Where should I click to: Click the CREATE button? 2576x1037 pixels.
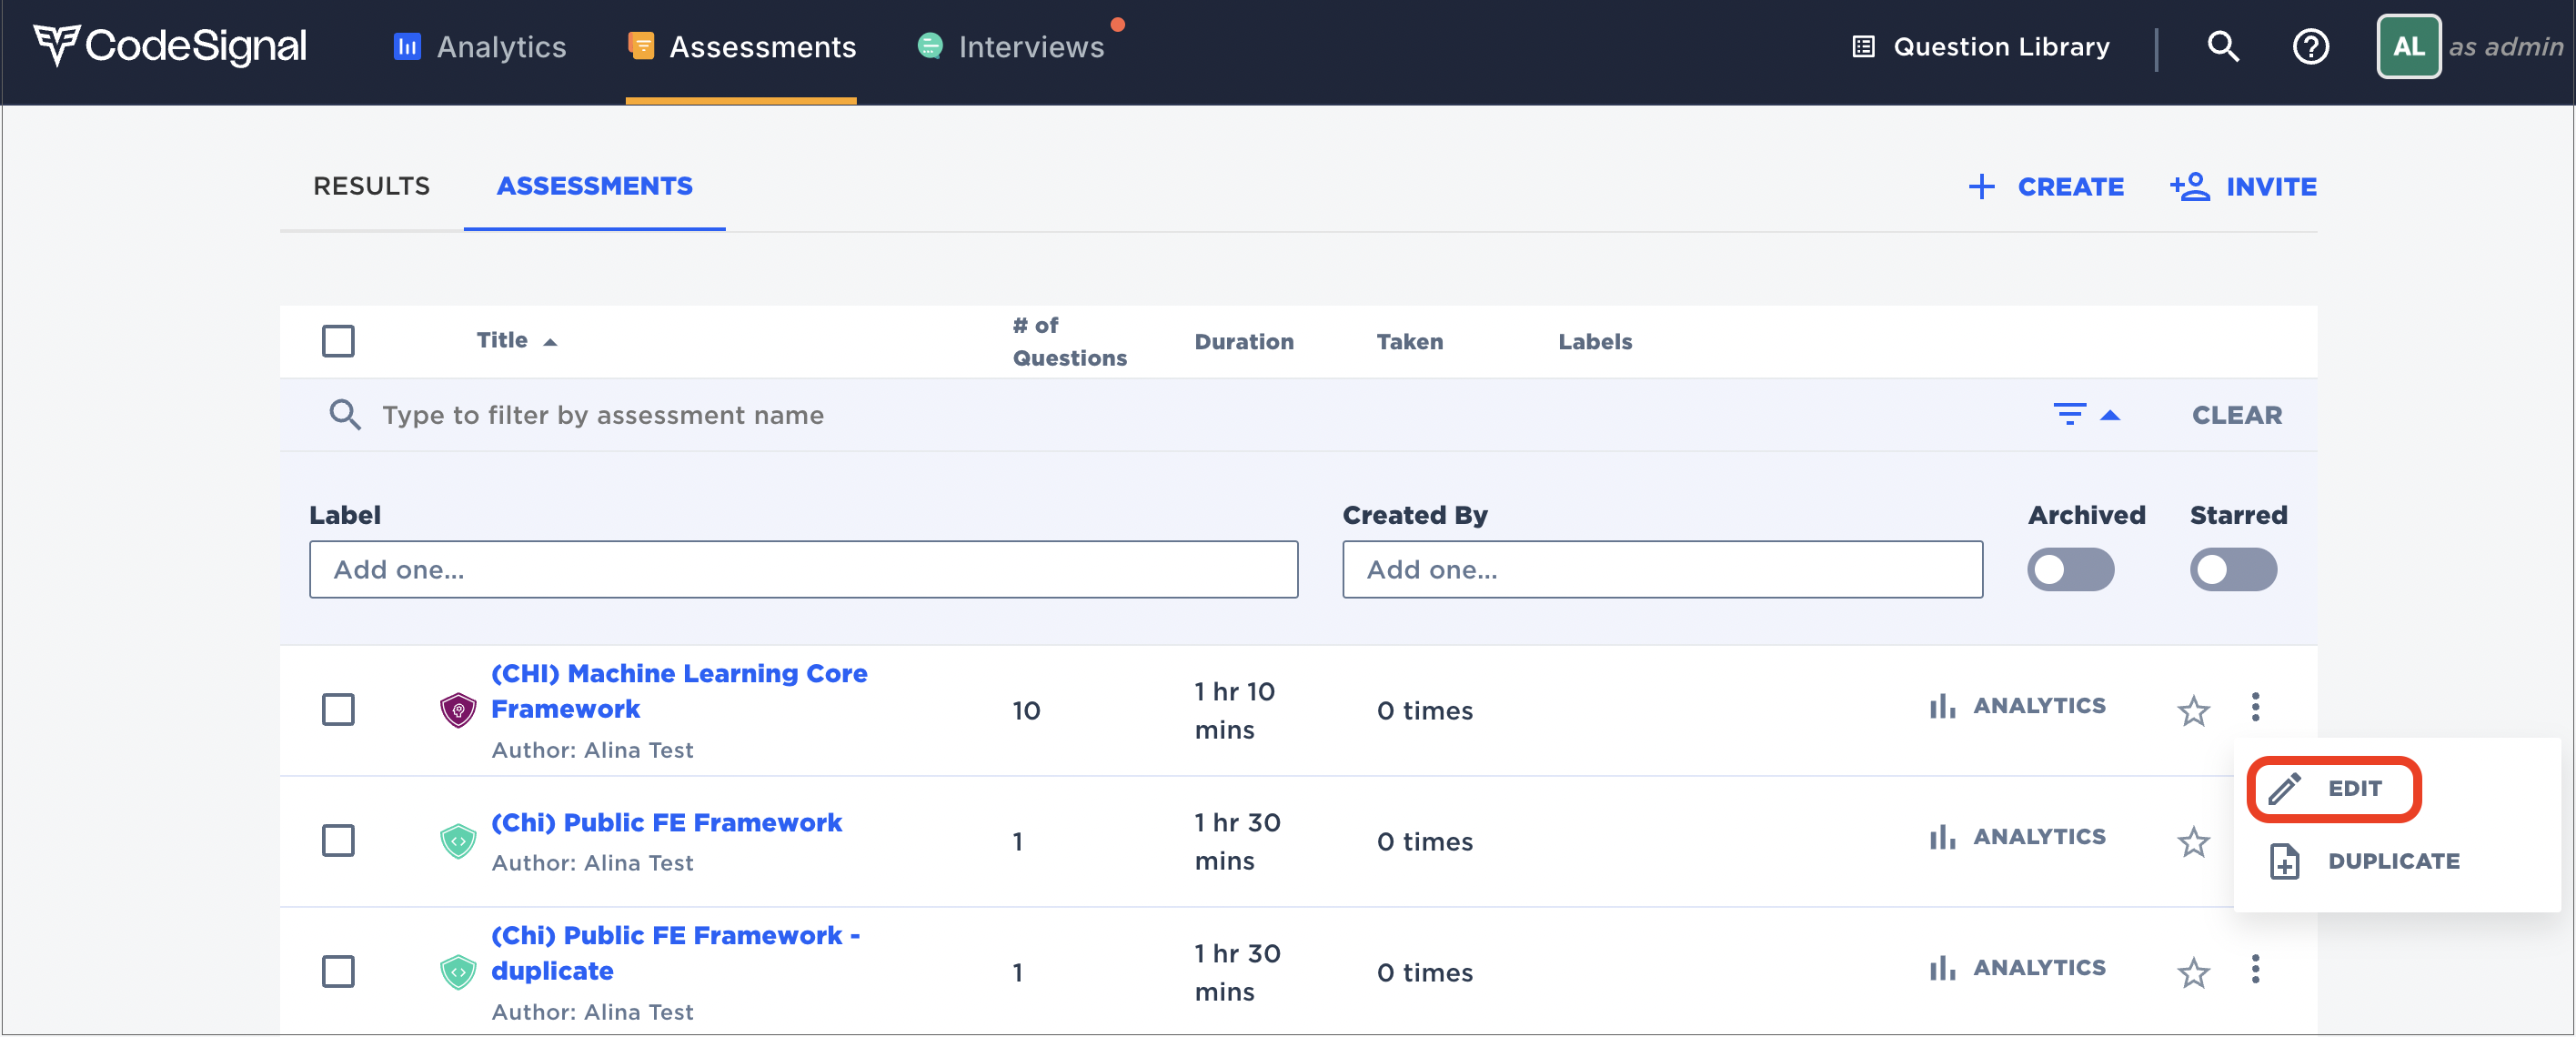2046,187
